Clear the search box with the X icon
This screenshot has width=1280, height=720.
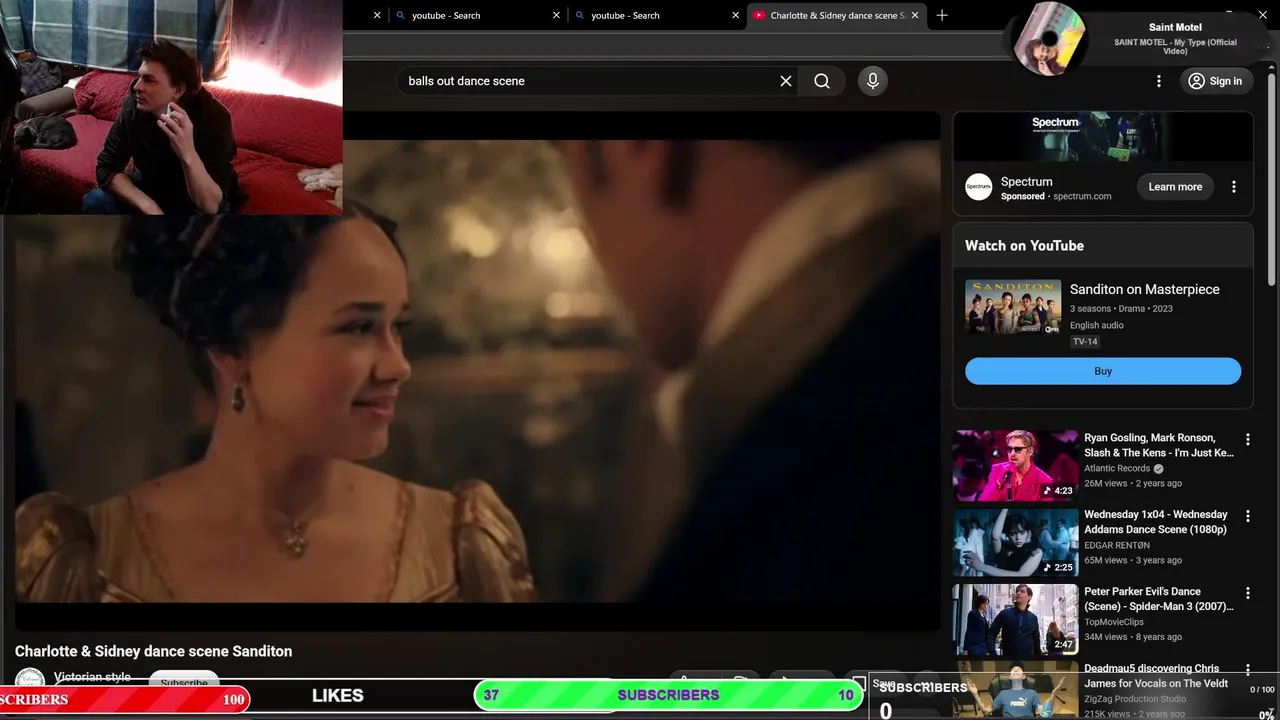786,81
